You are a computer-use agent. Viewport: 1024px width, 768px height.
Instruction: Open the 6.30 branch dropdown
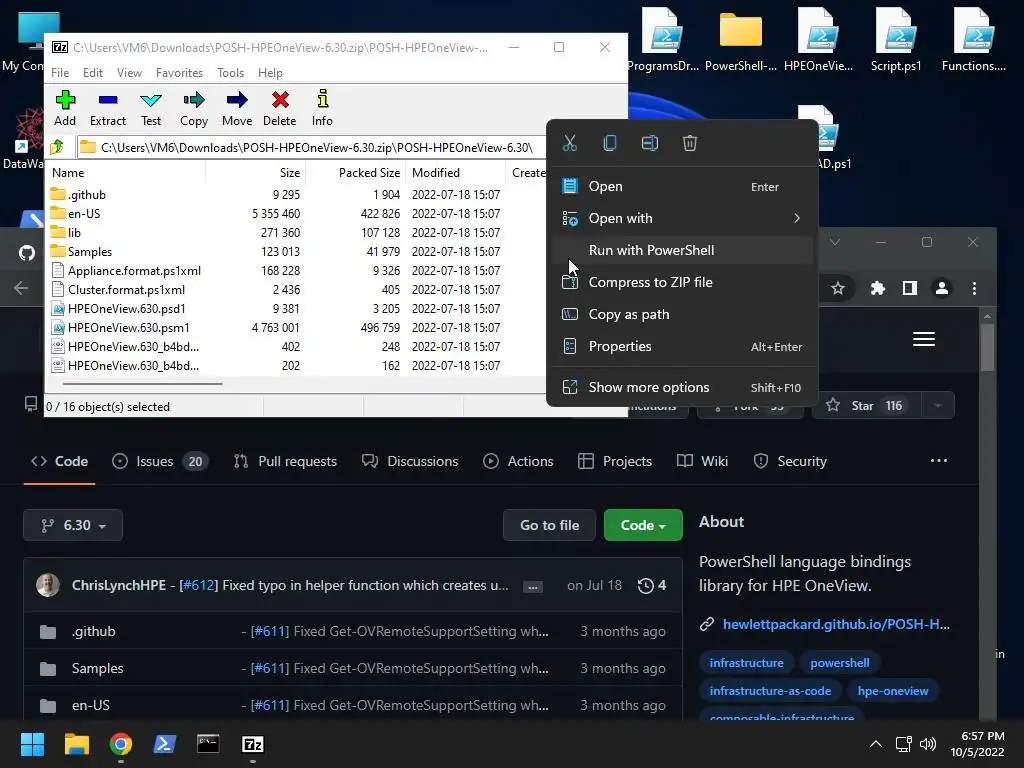coord(72,525)
